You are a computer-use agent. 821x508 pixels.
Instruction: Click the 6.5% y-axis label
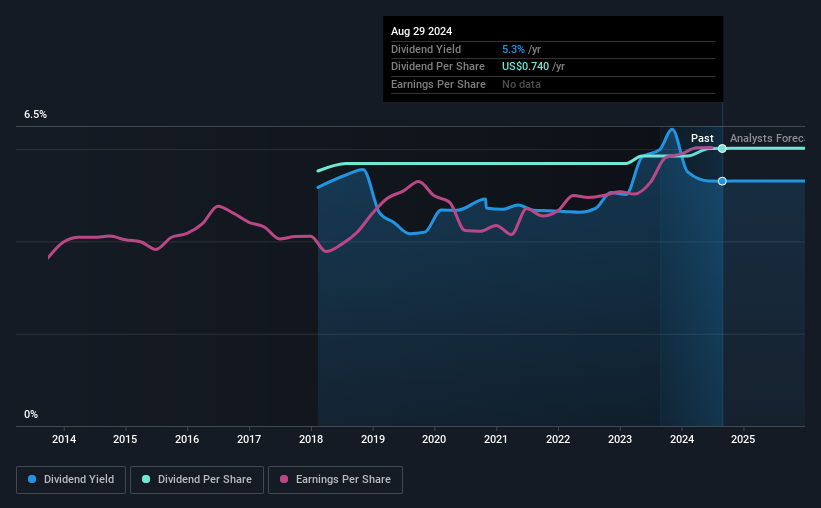pyautogui.click(x=36, y=115)
